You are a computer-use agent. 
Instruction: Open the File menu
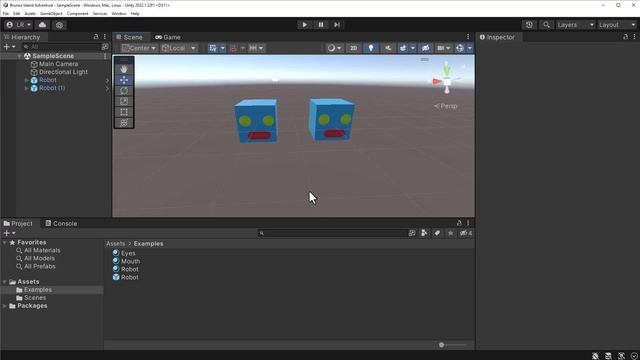[x=6, y=13]
